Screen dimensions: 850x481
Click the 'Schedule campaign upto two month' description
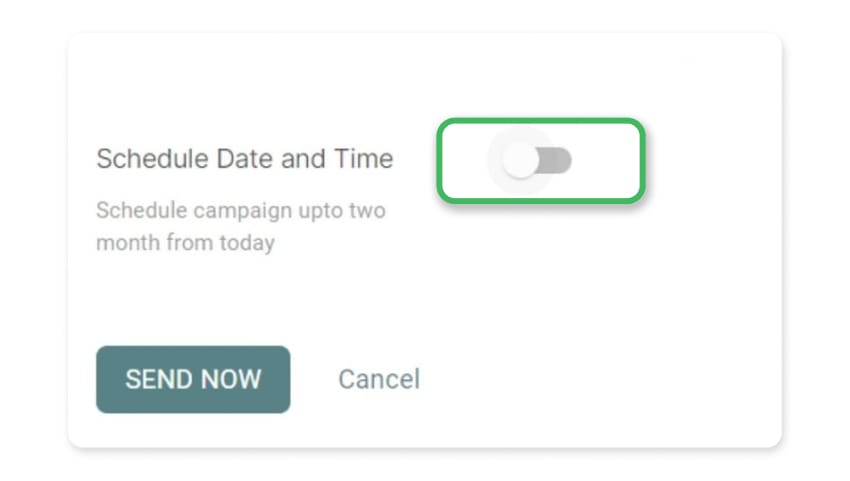pos(241,226)
